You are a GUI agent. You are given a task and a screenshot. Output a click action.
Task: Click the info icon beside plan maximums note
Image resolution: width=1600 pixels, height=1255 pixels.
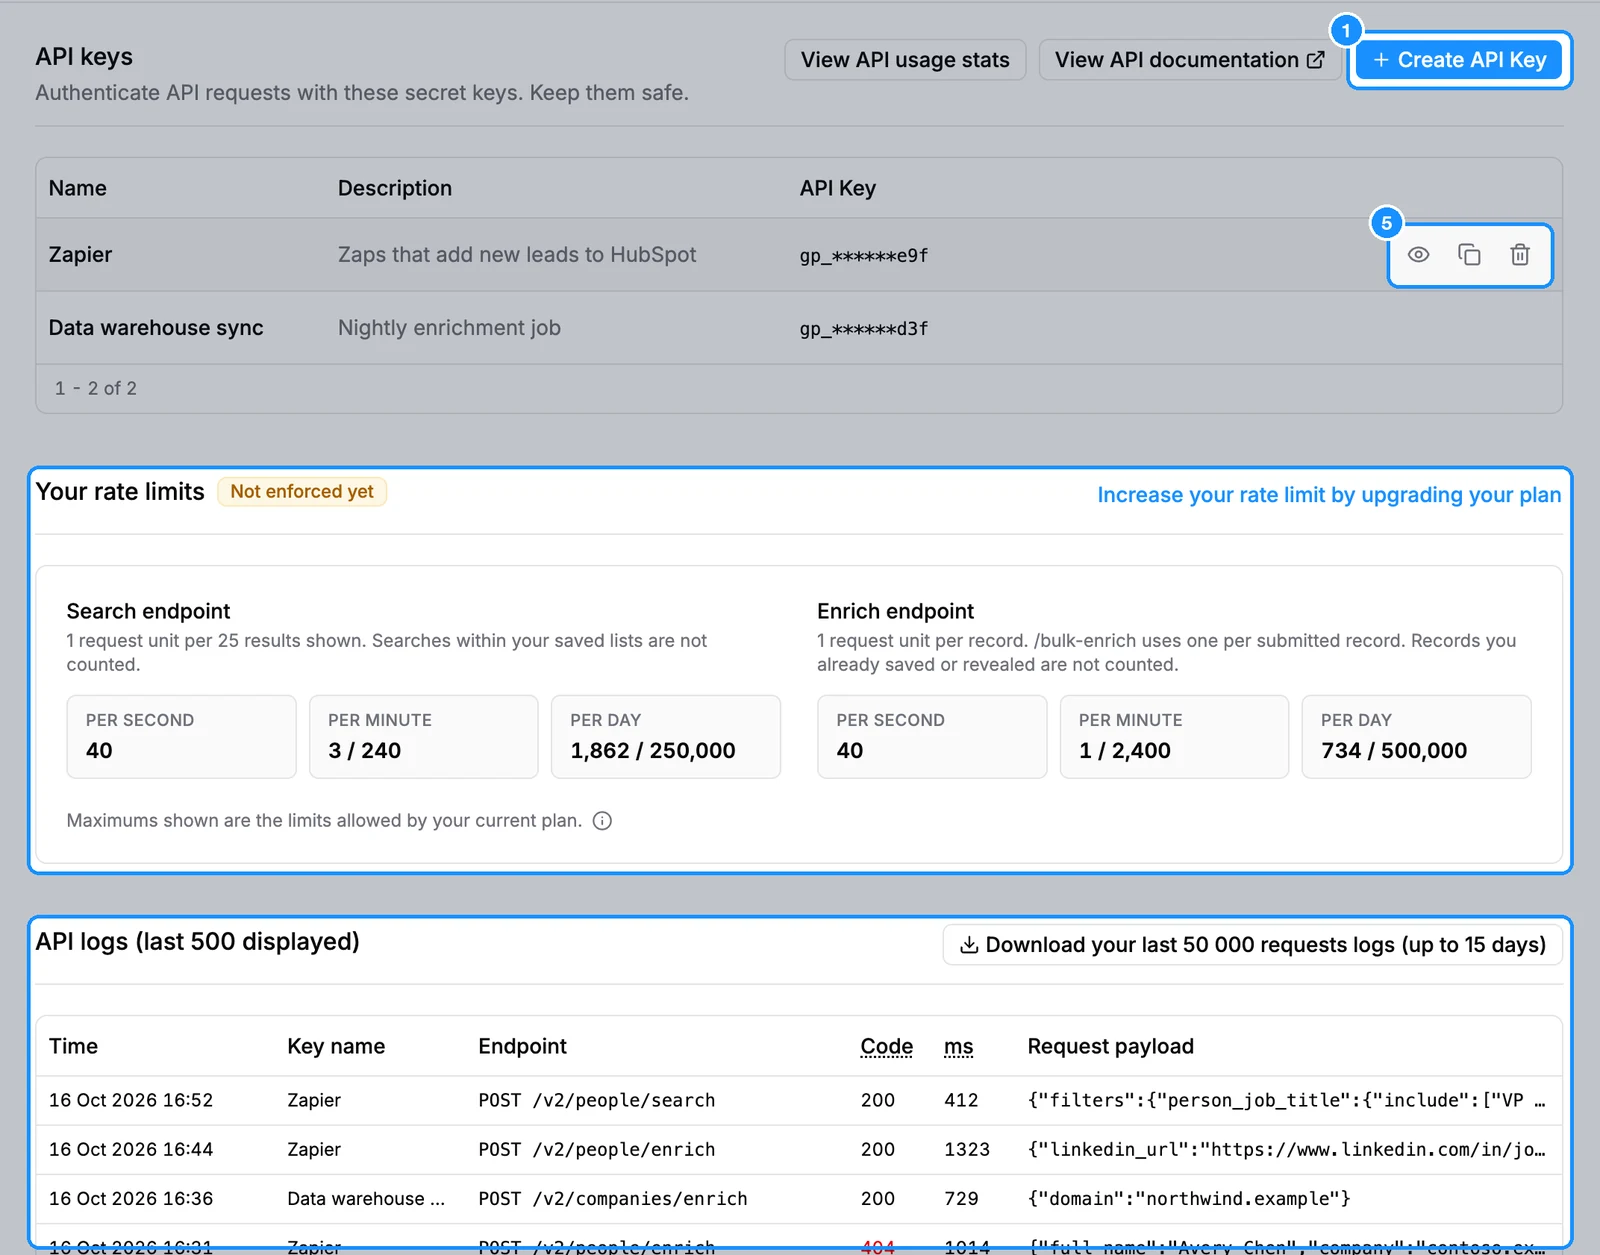[x=602, y=821]
